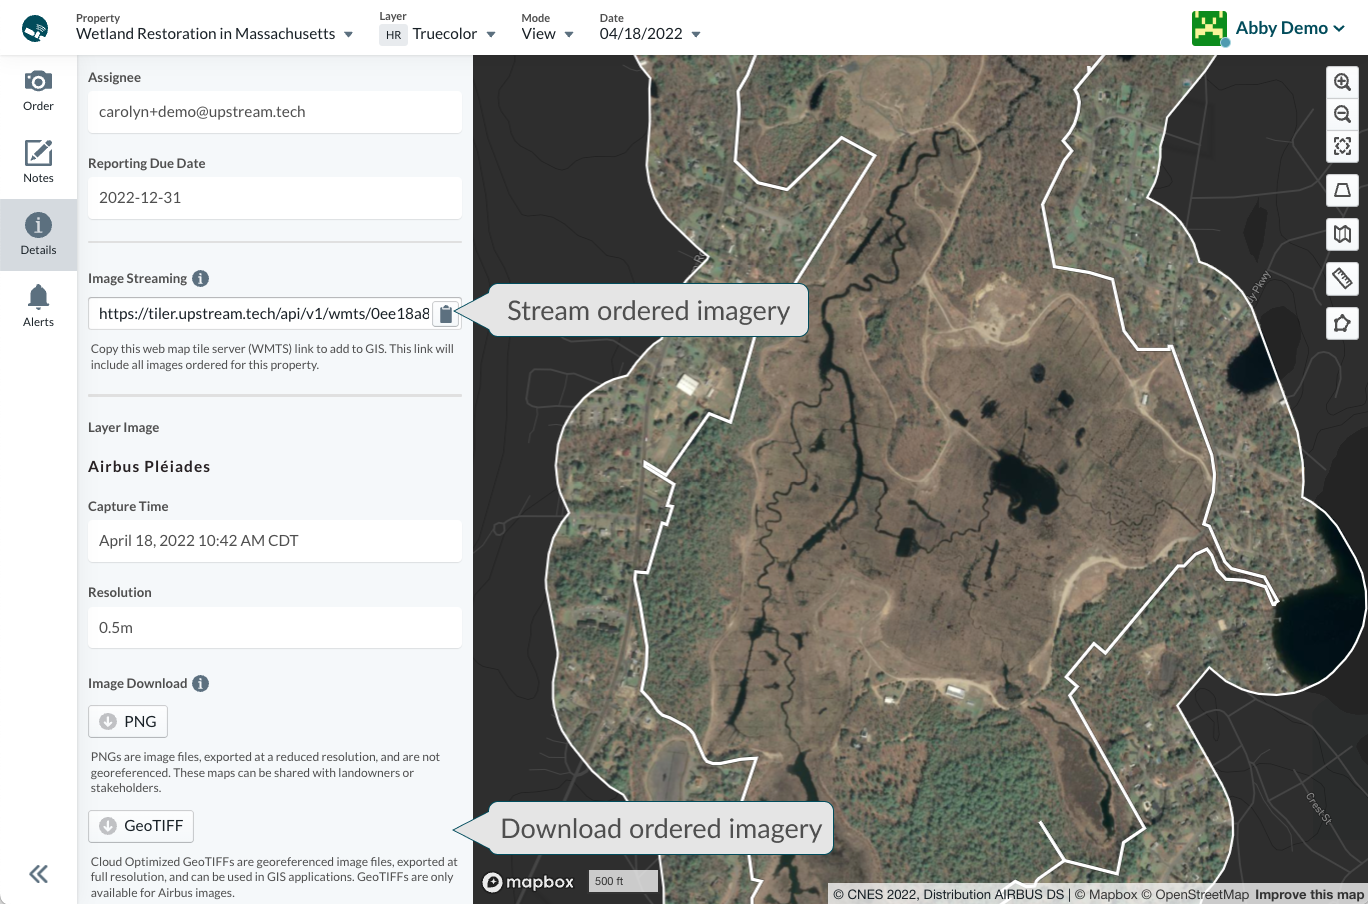1368x904 pixels.
Task: Show Image Streaming info tooltip
Action: 200,279
